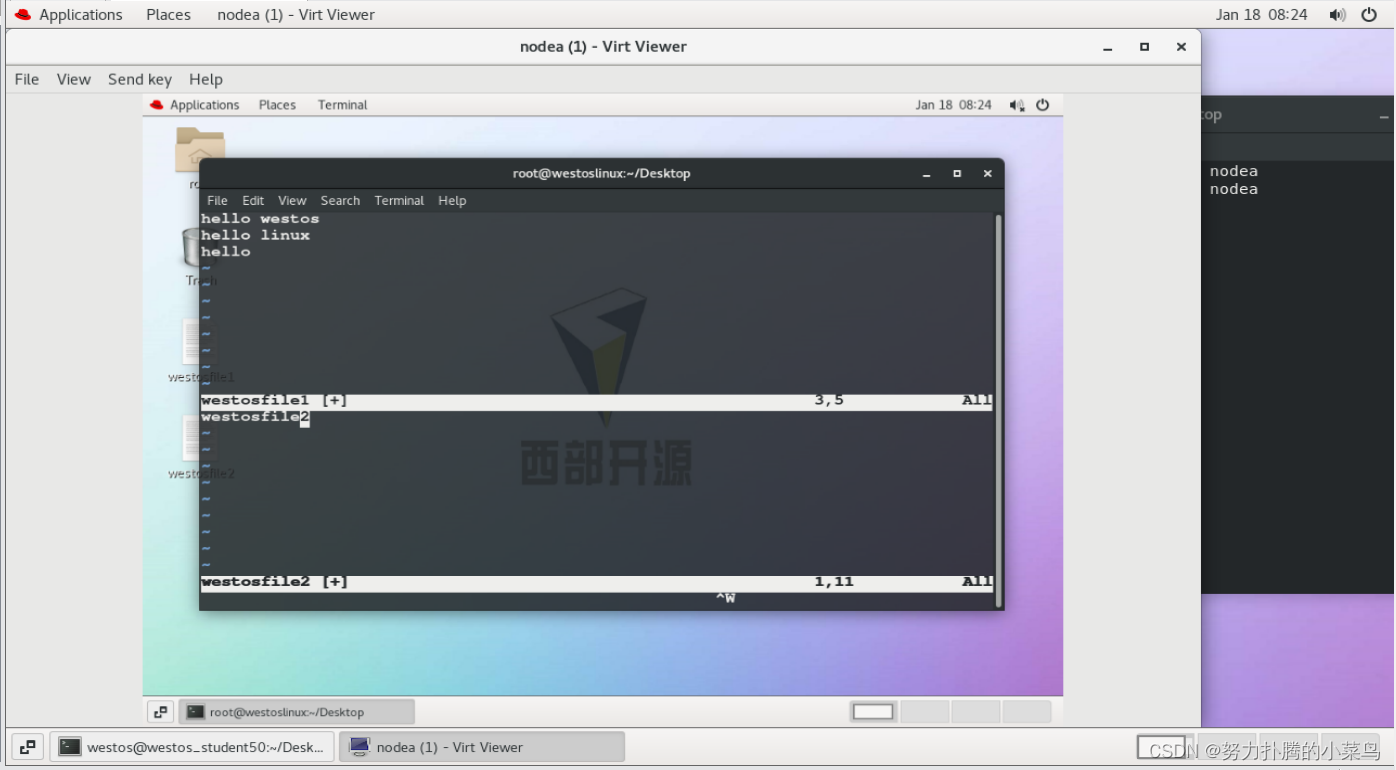Viewport: 1396px width, 770px height.
Task: Click terminal vertical scrollbar
Action: [x=998, y=410]
